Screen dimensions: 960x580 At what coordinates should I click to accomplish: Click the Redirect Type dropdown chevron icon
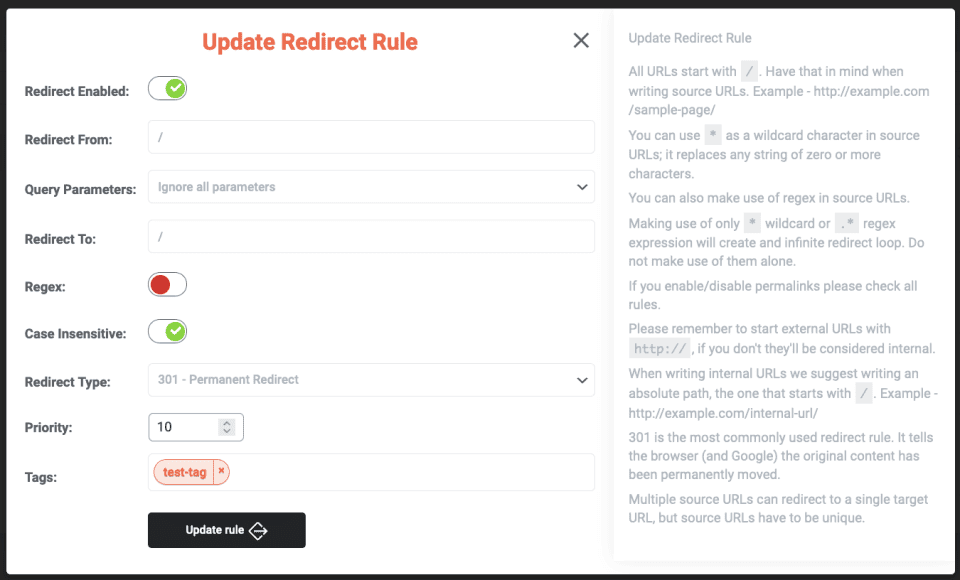[582, 380]
